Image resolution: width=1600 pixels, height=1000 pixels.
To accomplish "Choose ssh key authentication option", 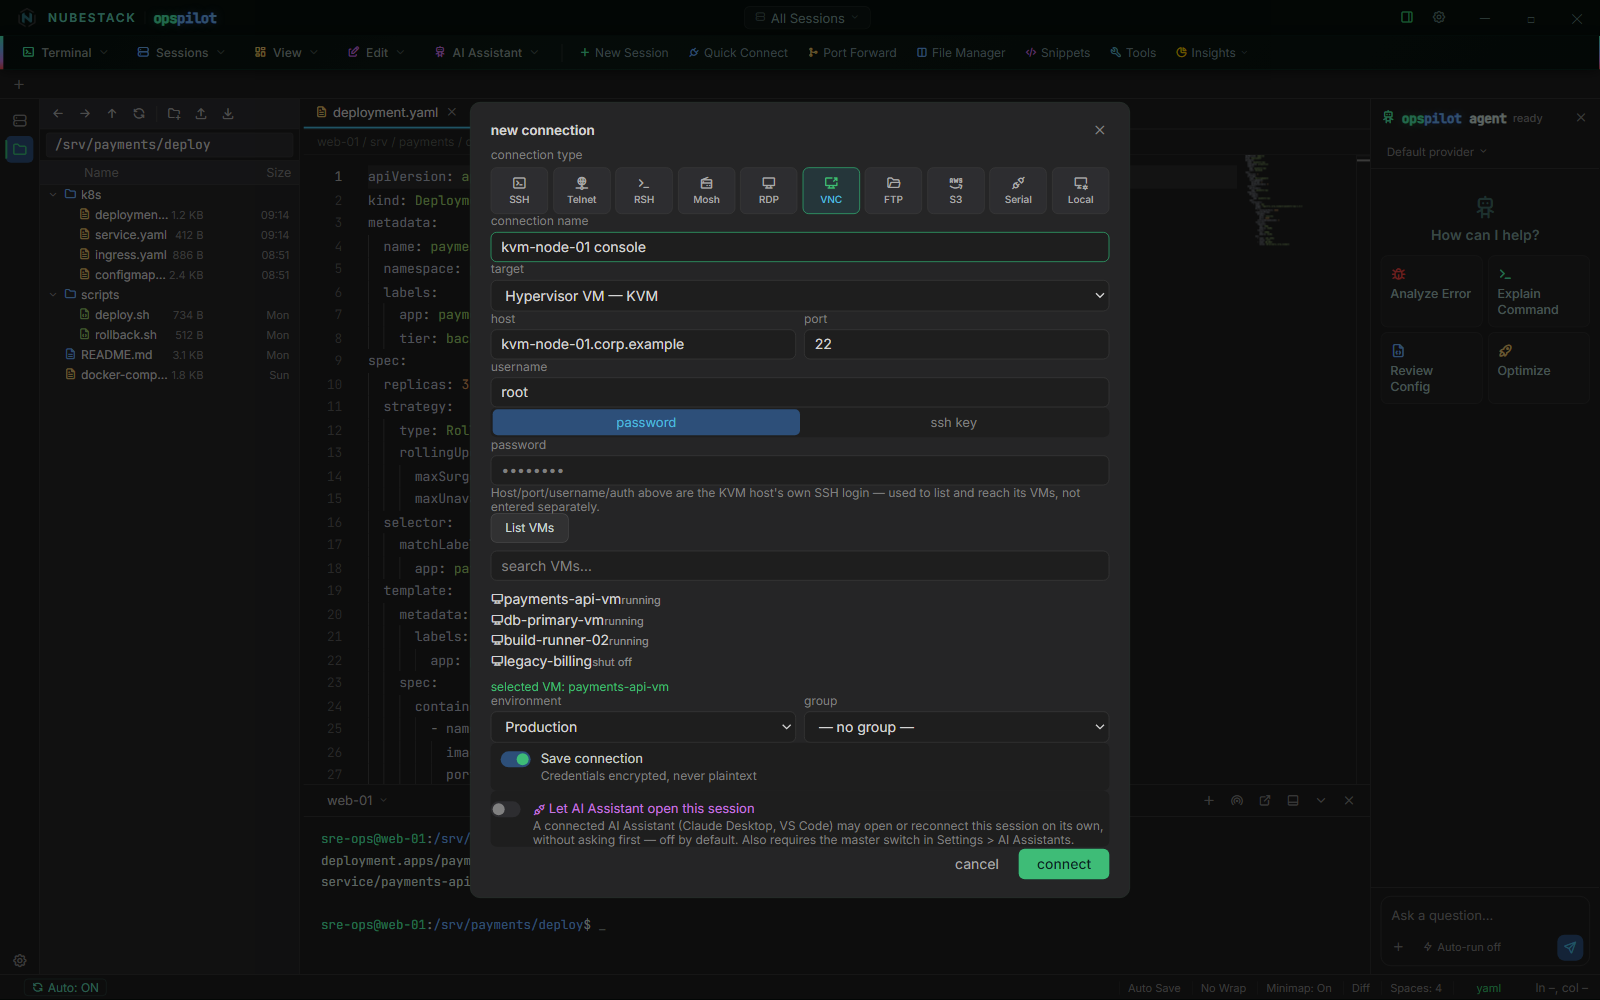I will pyautogui.click(x=954, y=422).
